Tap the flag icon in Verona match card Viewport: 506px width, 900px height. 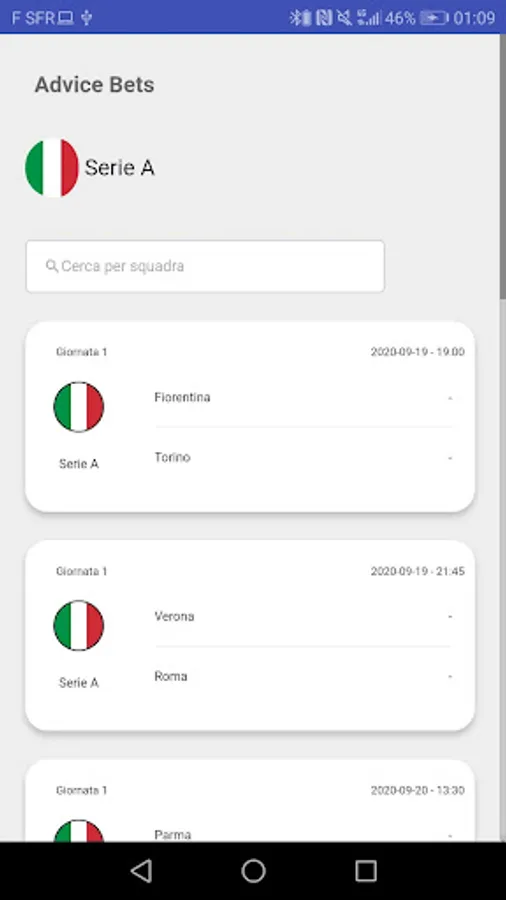pos(79,626)
